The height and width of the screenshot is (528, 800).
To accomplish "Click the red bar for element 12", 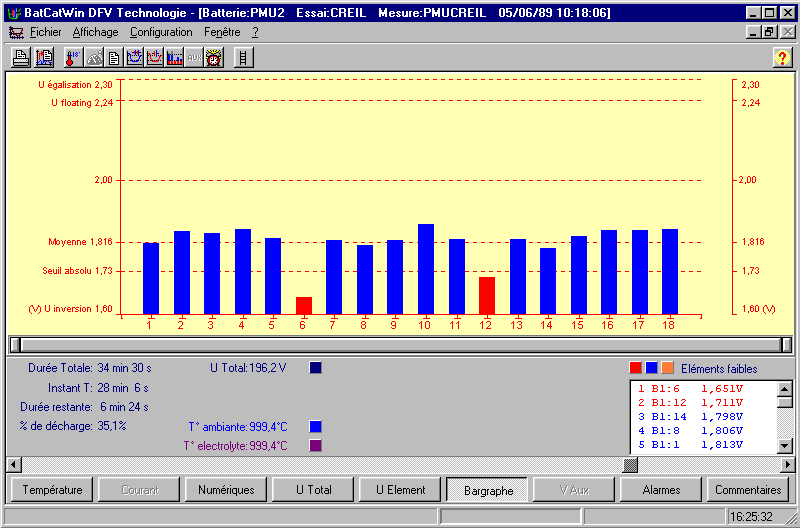I will (487, 296).
